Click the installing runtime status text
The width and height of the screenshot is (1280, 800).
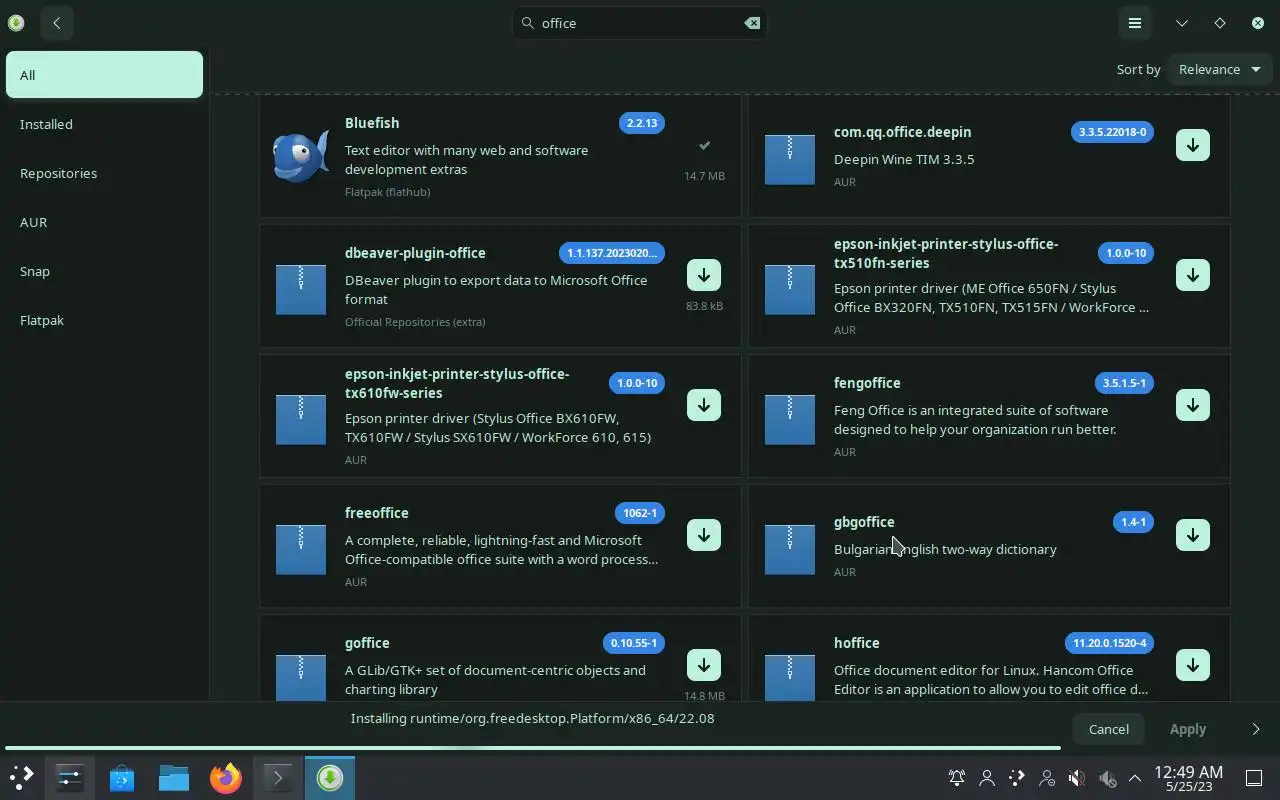532,718
